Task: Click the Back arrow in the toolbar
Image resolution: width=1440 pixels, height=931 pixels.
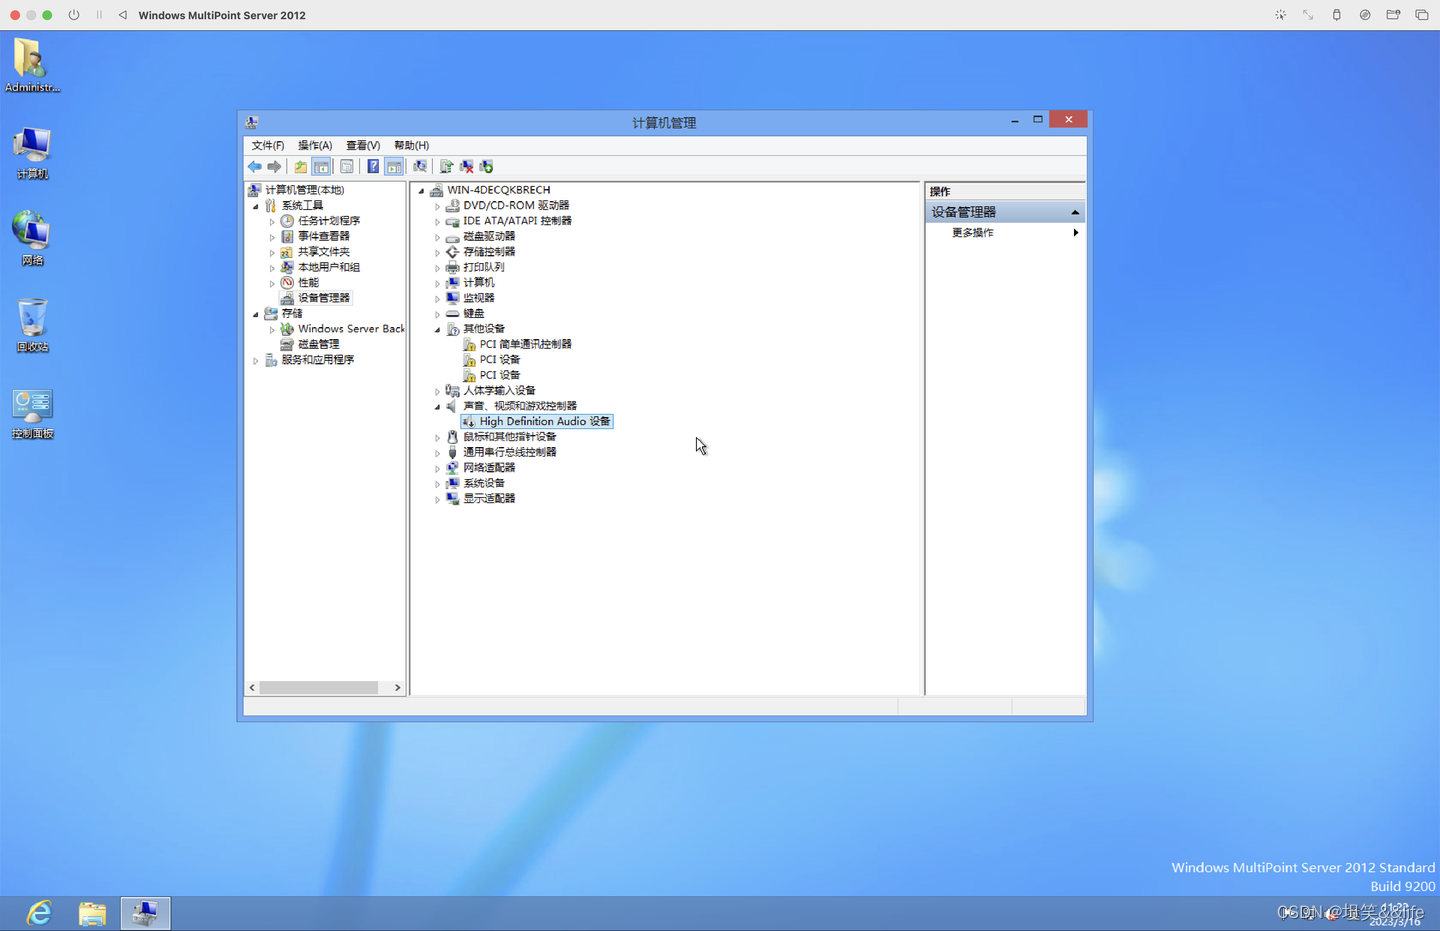Action: (255, 167)
